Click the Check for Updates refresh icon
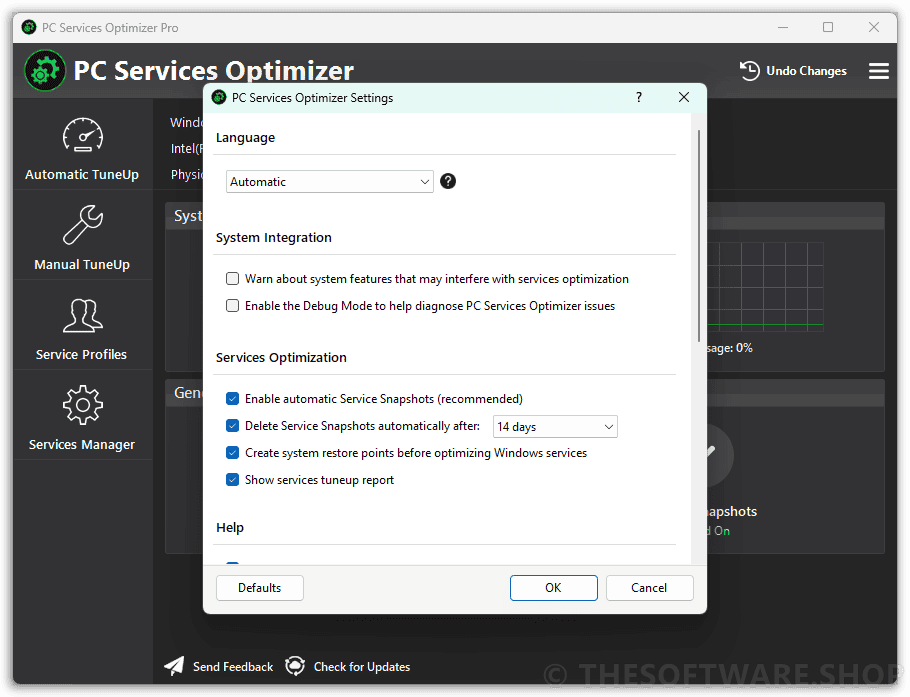The image size is (910, 697). tap(295, 666)
